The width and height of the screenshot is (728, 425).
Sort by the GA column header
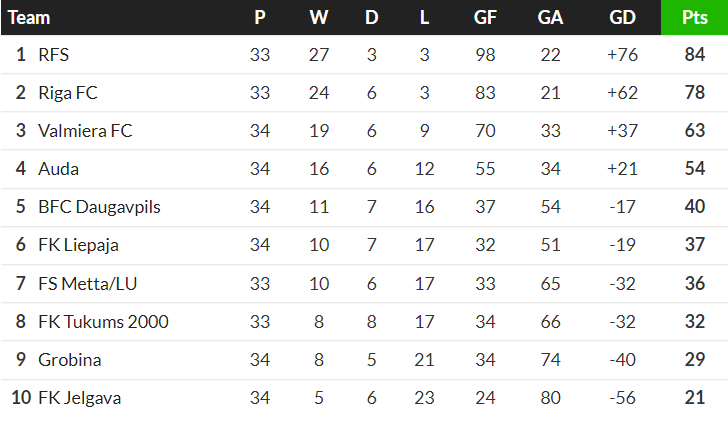[550, 17]
